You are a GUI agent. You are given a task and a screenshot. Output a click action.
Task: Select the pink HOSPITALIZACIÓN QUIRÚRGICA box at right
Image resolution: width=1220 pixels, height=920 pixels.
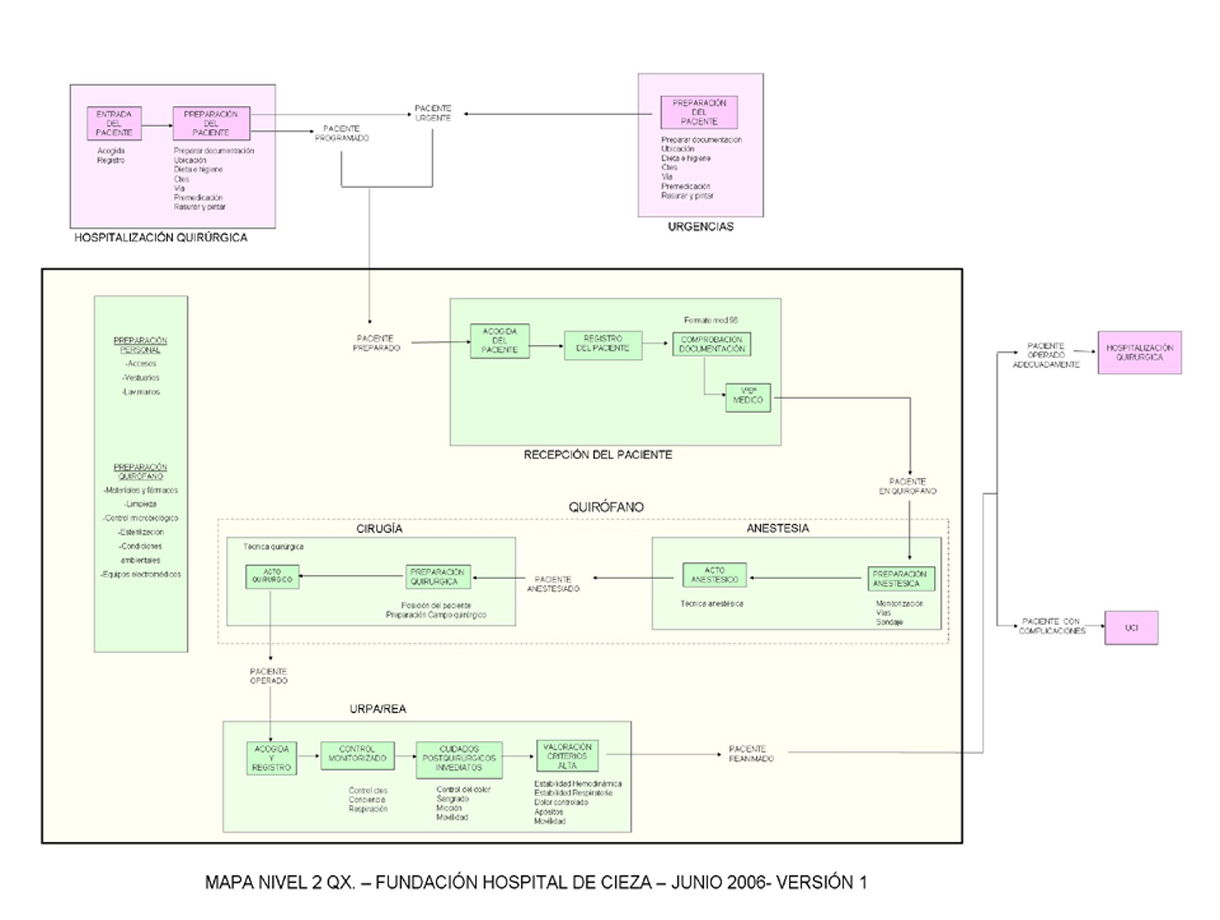1139,353
